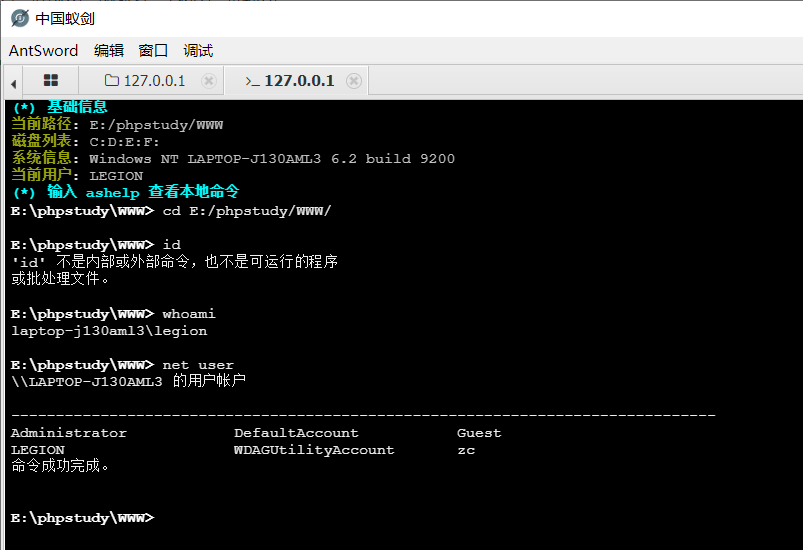Viewport: 803px width, 550px height.
Task: Click current path E:/phpstudy/WWW text
Action: (156, 125)
